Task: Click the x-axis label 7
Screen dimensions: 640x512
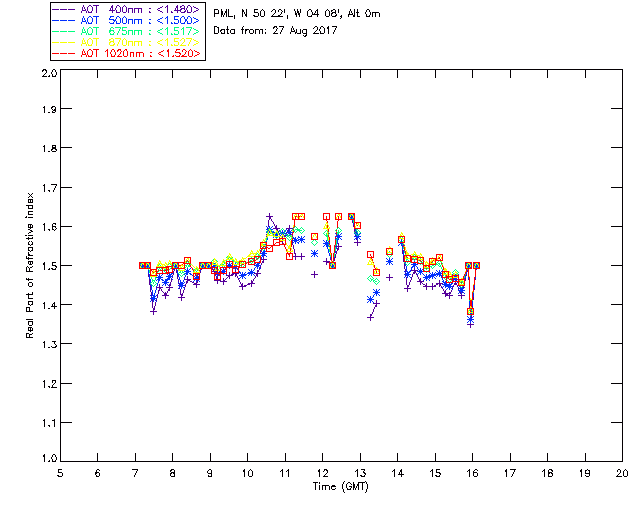Action: (135, 473)
